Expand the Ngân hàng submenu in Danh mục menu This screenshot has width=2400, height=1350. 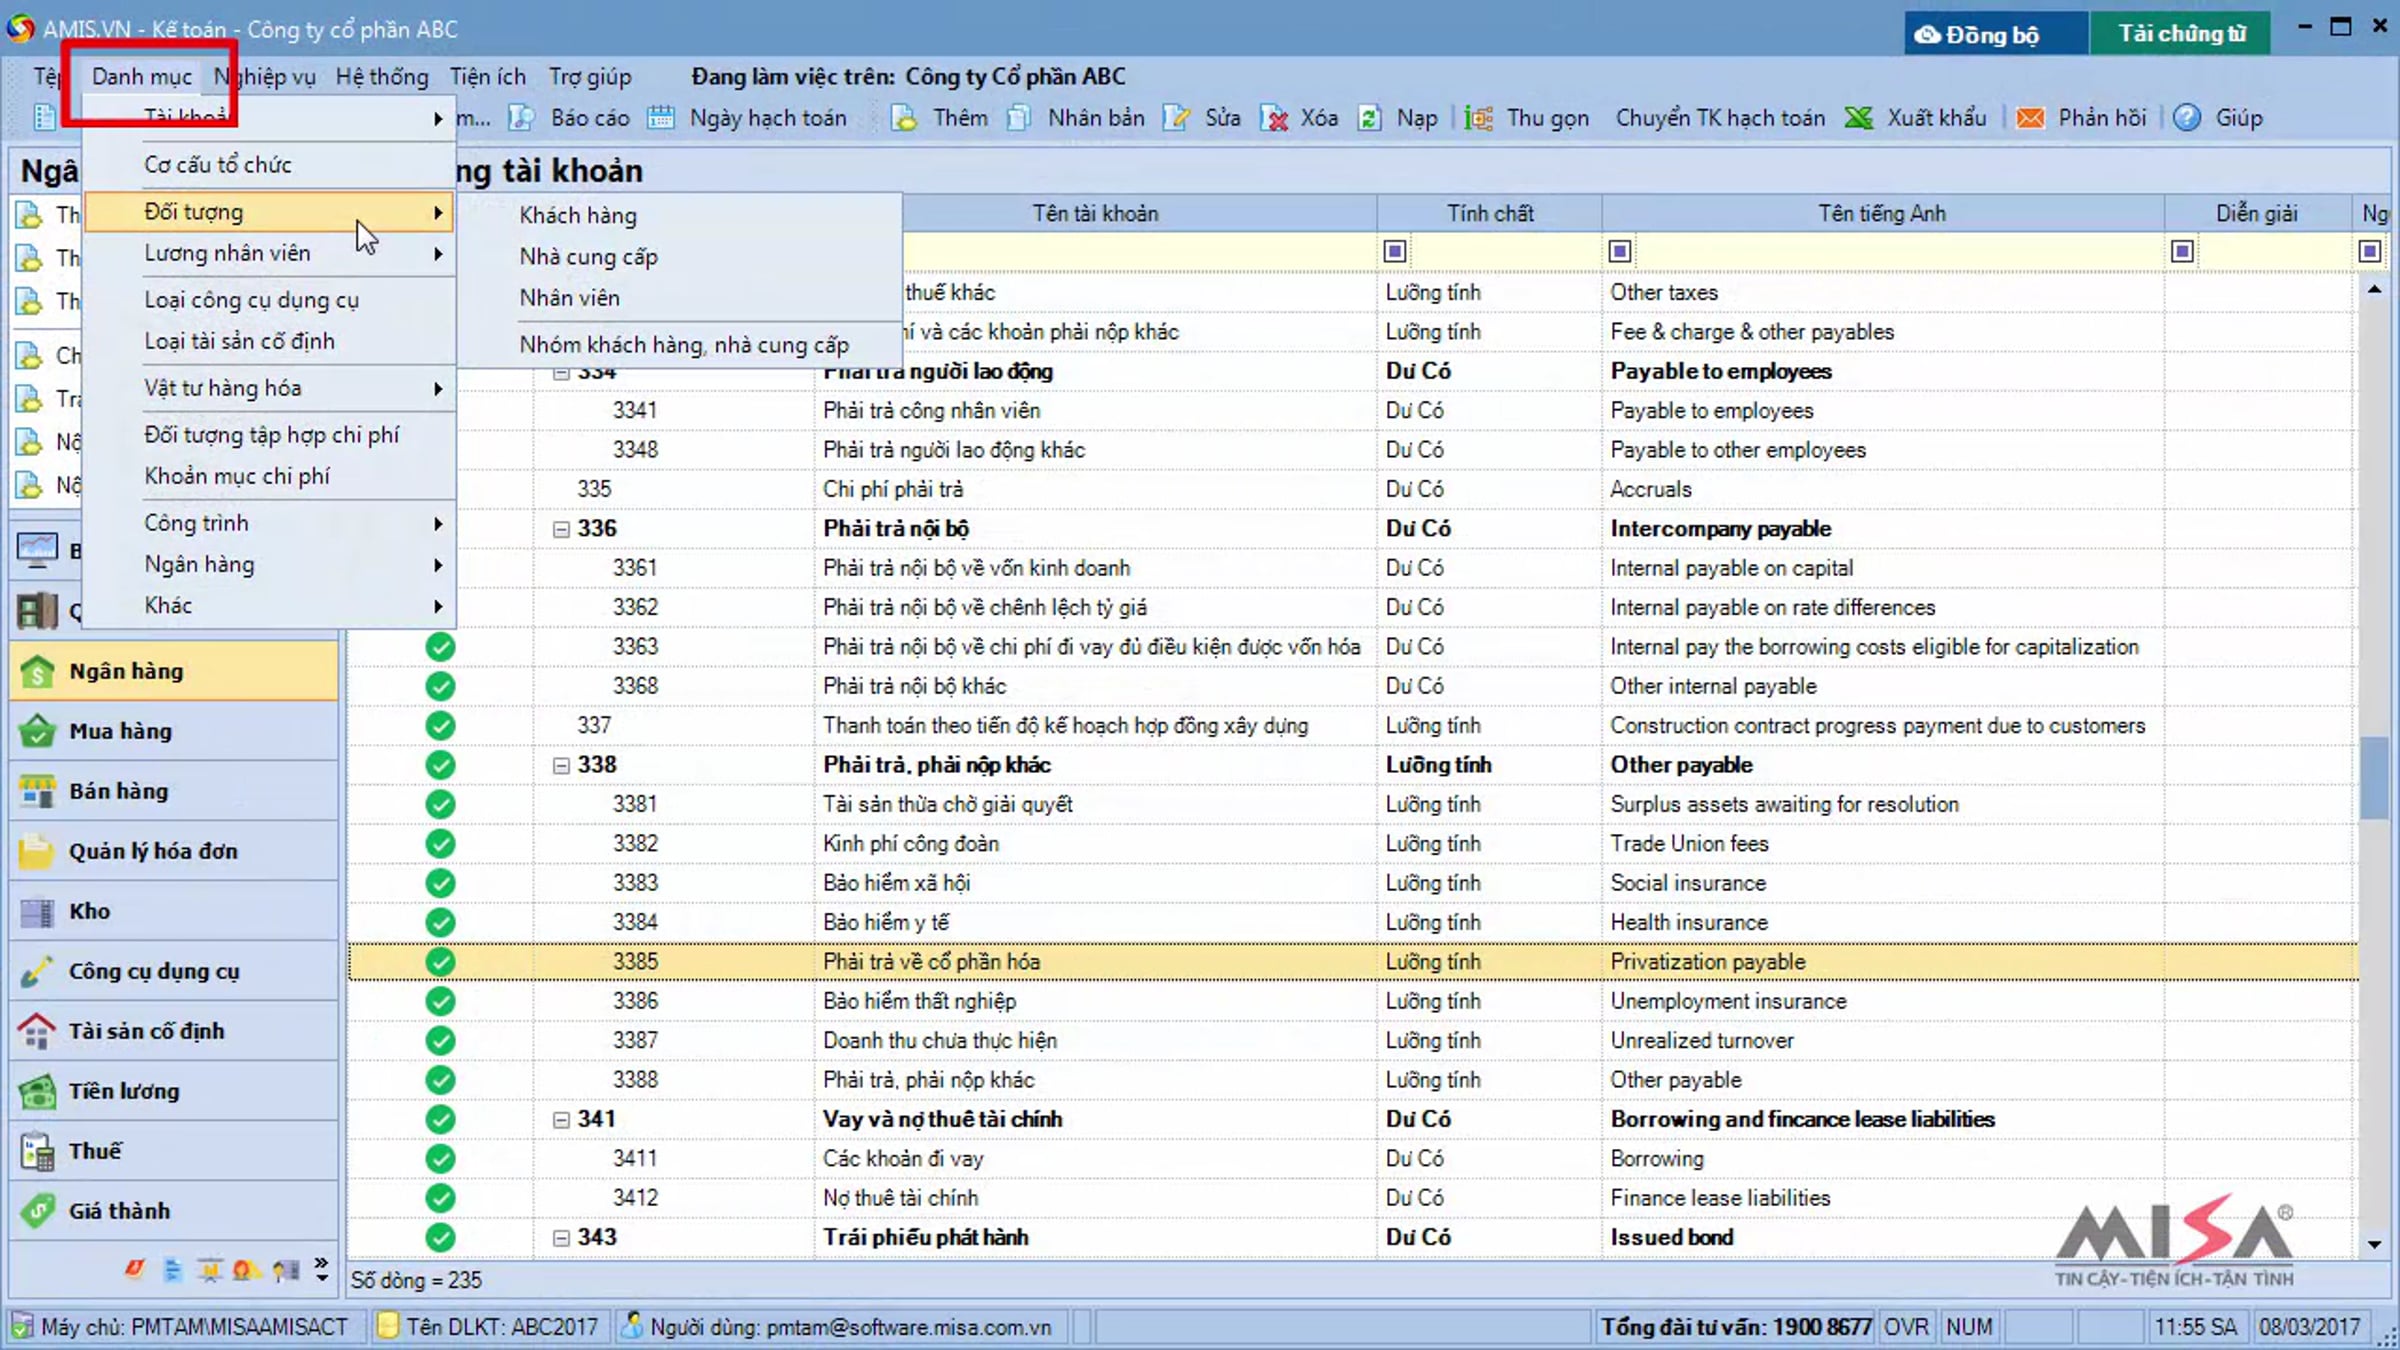pos(270,565)
